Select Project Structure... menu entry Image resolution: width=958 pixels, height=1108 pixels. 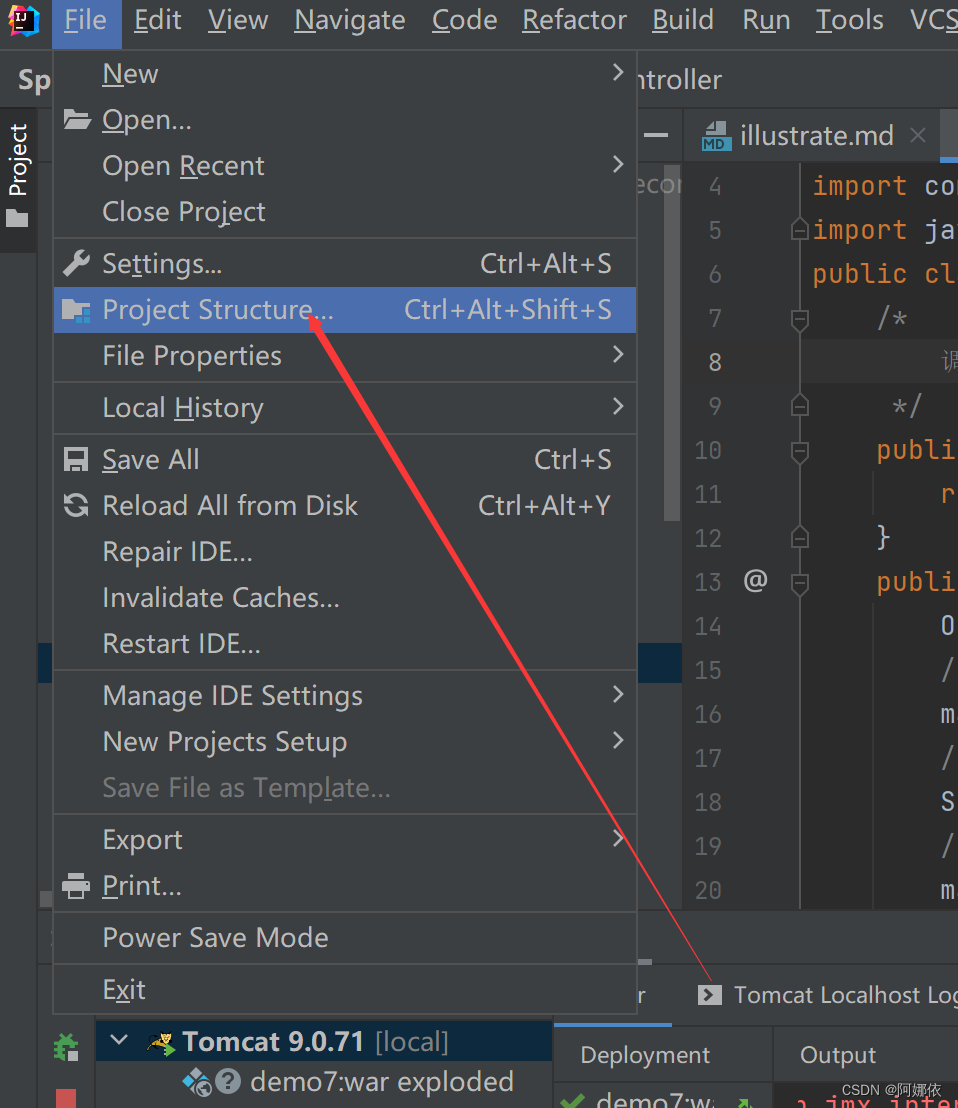345,310
